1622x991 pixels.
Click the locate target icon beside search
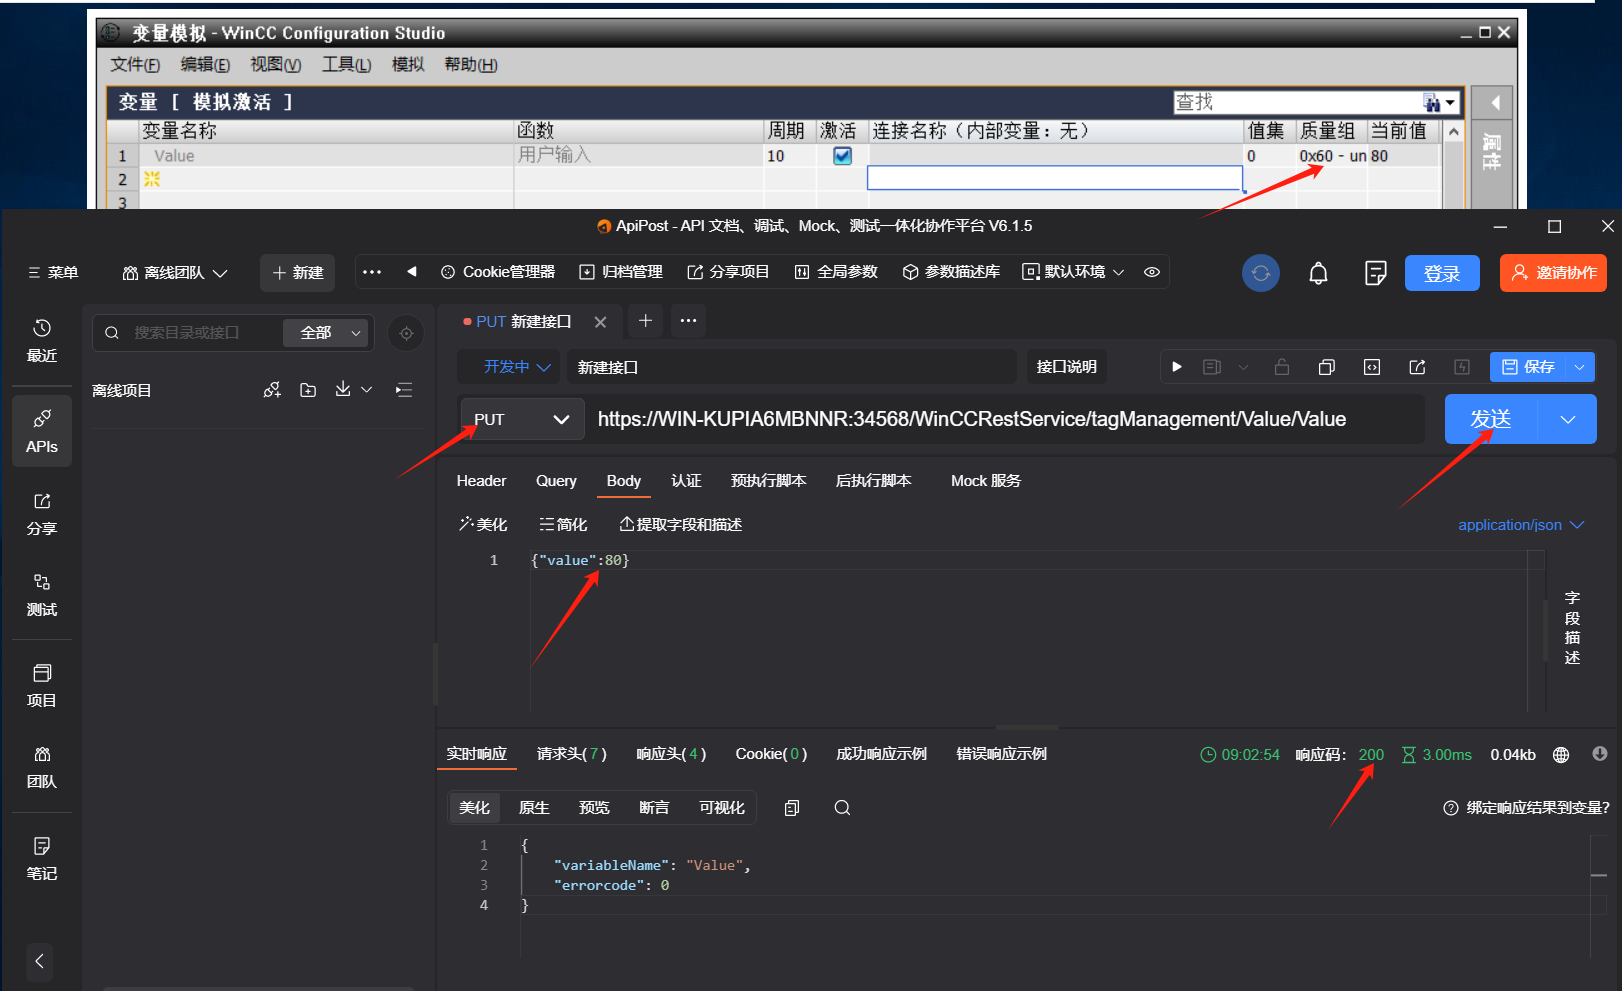click(x=406, y=333)
